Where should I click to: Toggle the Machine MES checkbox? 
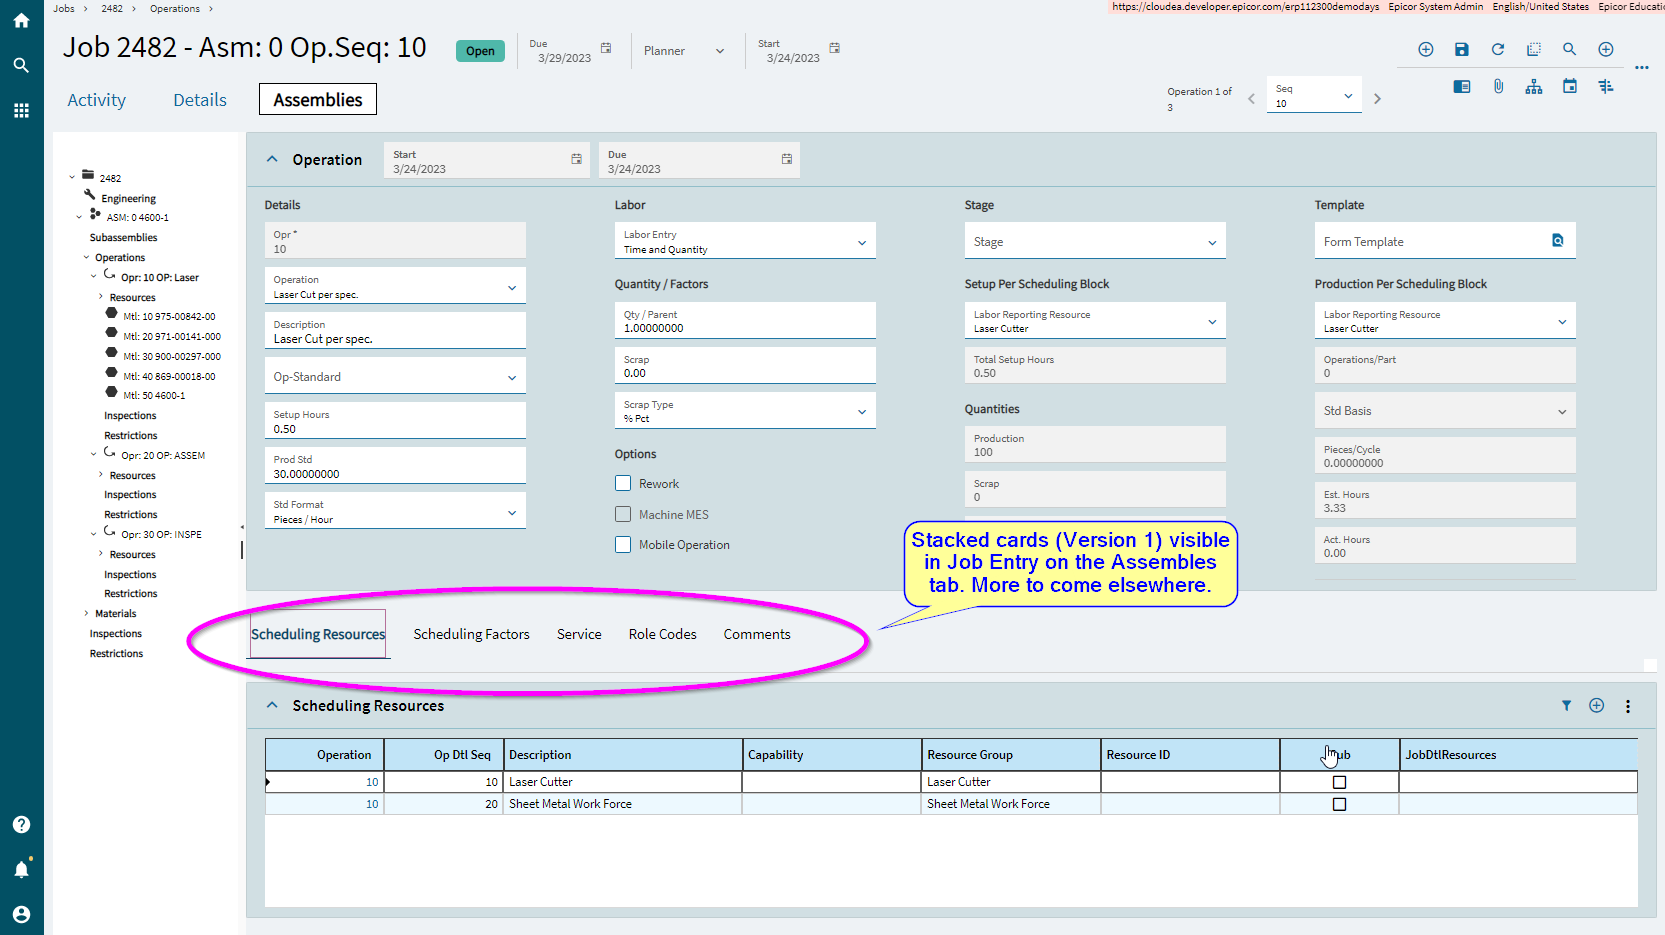(x=623, y=514)
